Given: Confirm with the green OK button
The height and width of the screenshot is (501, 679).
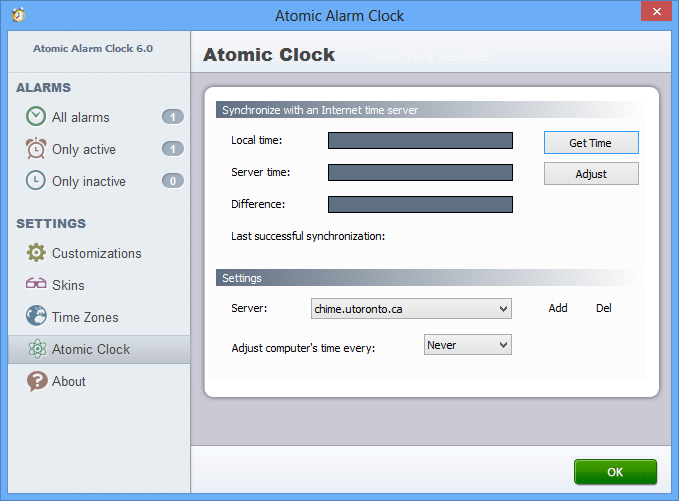Looking at the screenshot, I should 615,472.
